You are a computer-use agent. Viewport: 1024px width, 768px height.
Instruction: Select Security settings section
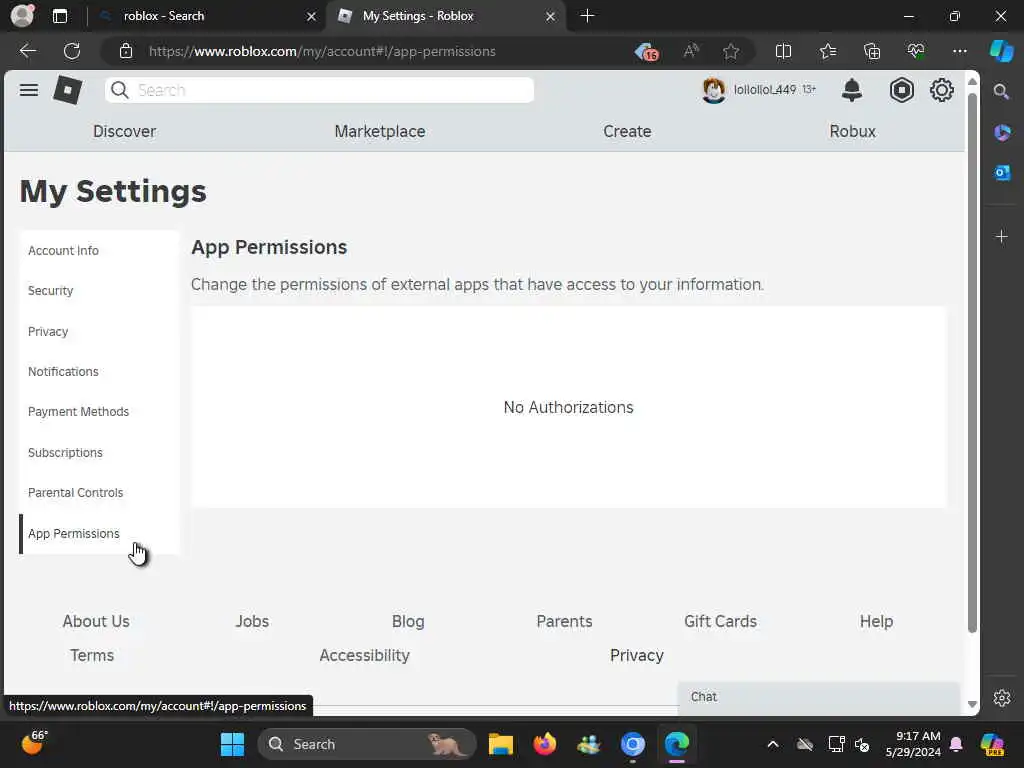point(99,291)
